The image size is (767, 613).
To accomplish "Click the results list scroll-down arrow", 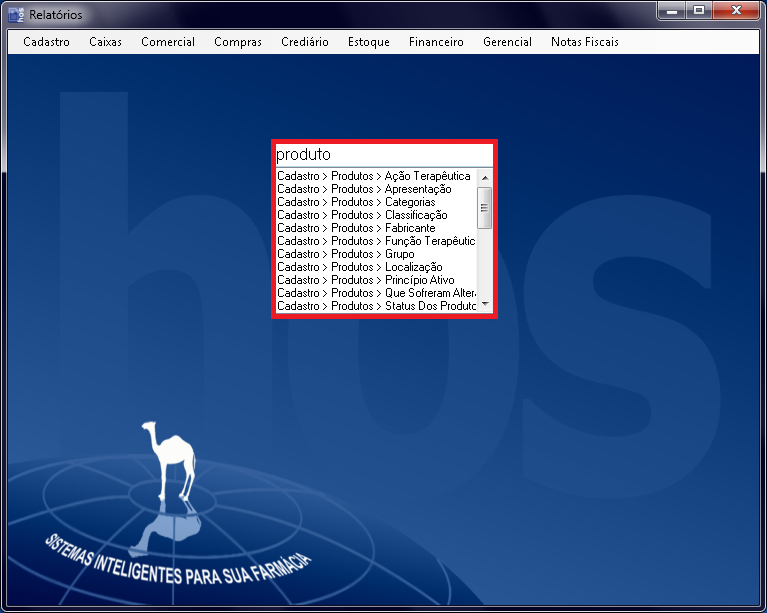I will (x=485, y=303).
